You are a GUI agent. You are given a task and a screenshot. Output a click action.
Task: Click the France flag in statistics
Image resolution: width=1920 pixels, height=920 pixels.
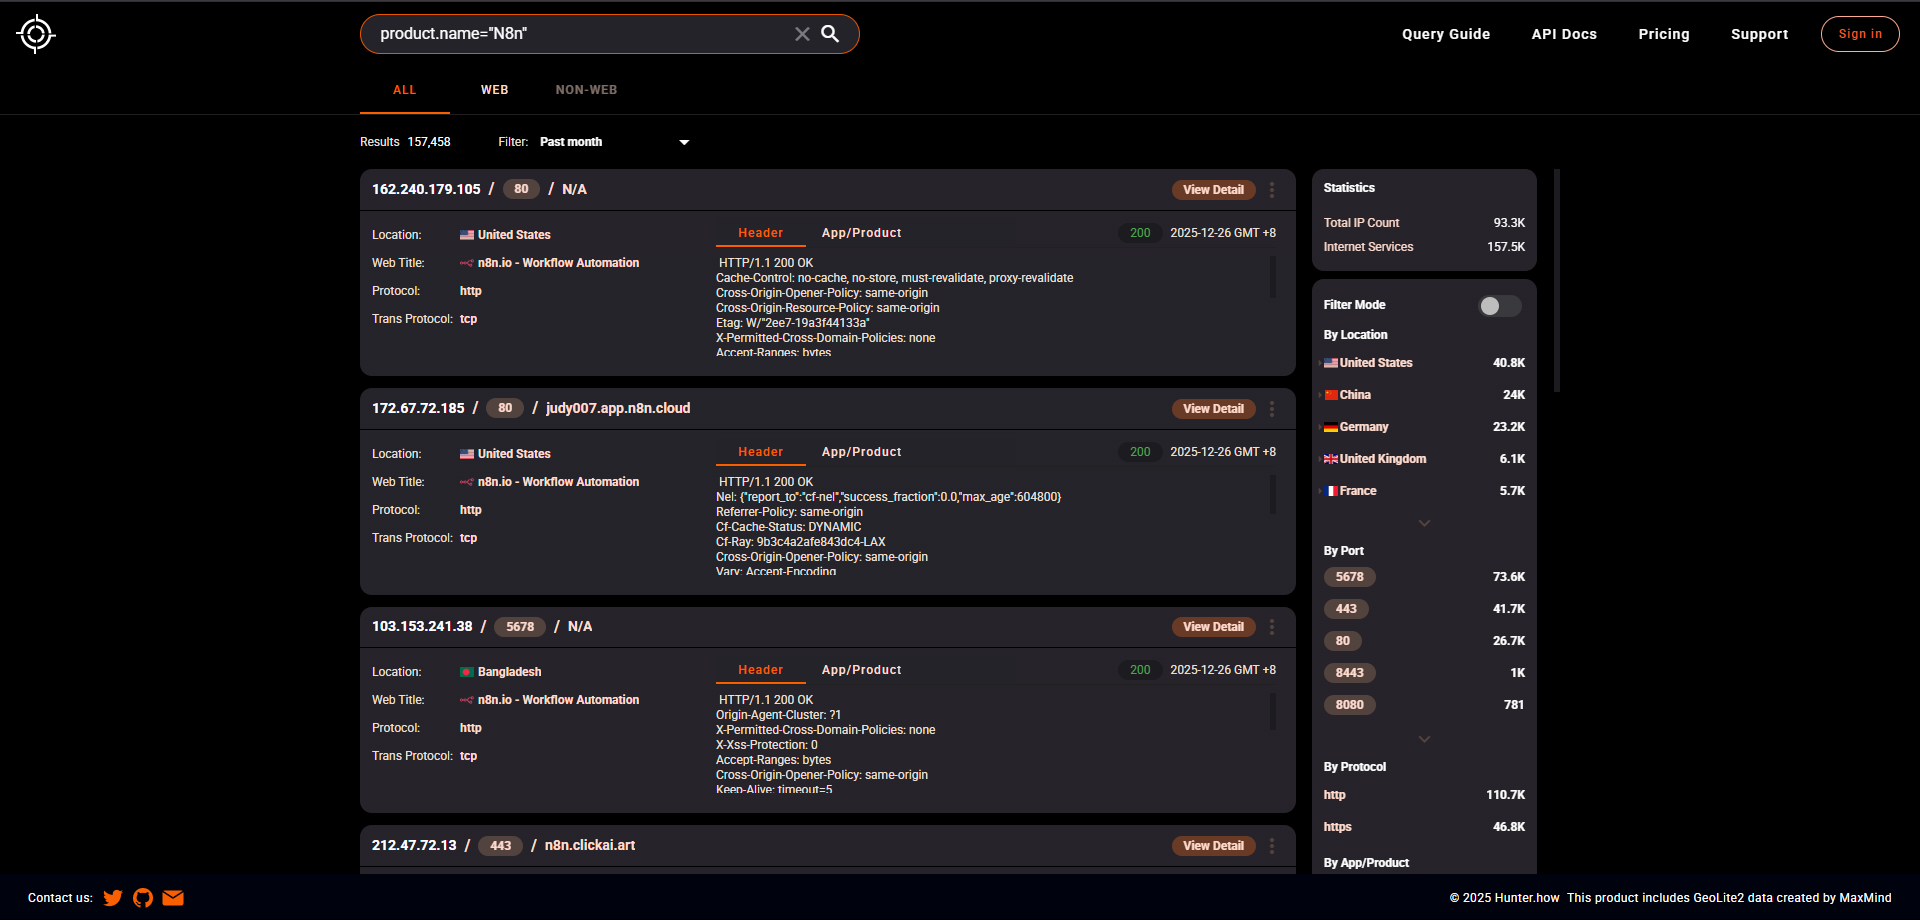pos(1331,491)
